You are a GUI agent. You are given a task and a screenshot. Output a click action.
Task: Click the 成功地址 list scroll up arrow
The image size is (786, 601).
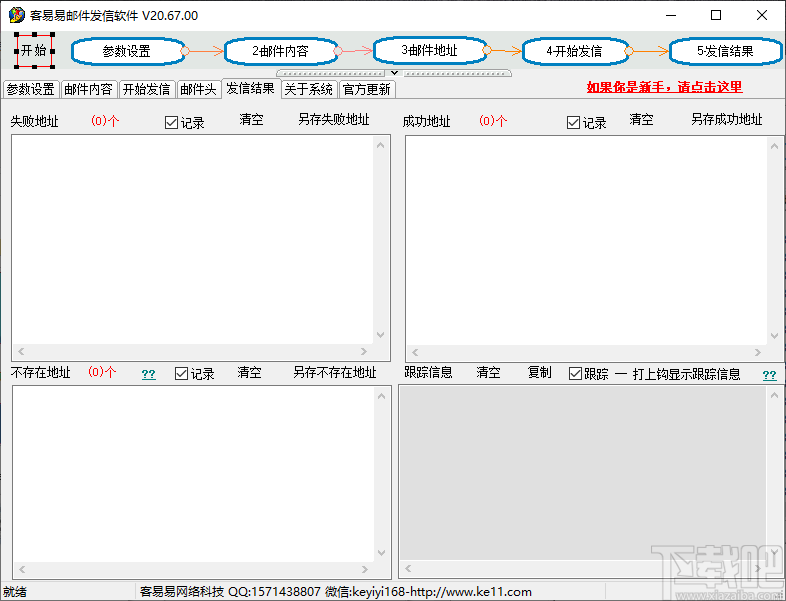(x=774, y=146)
